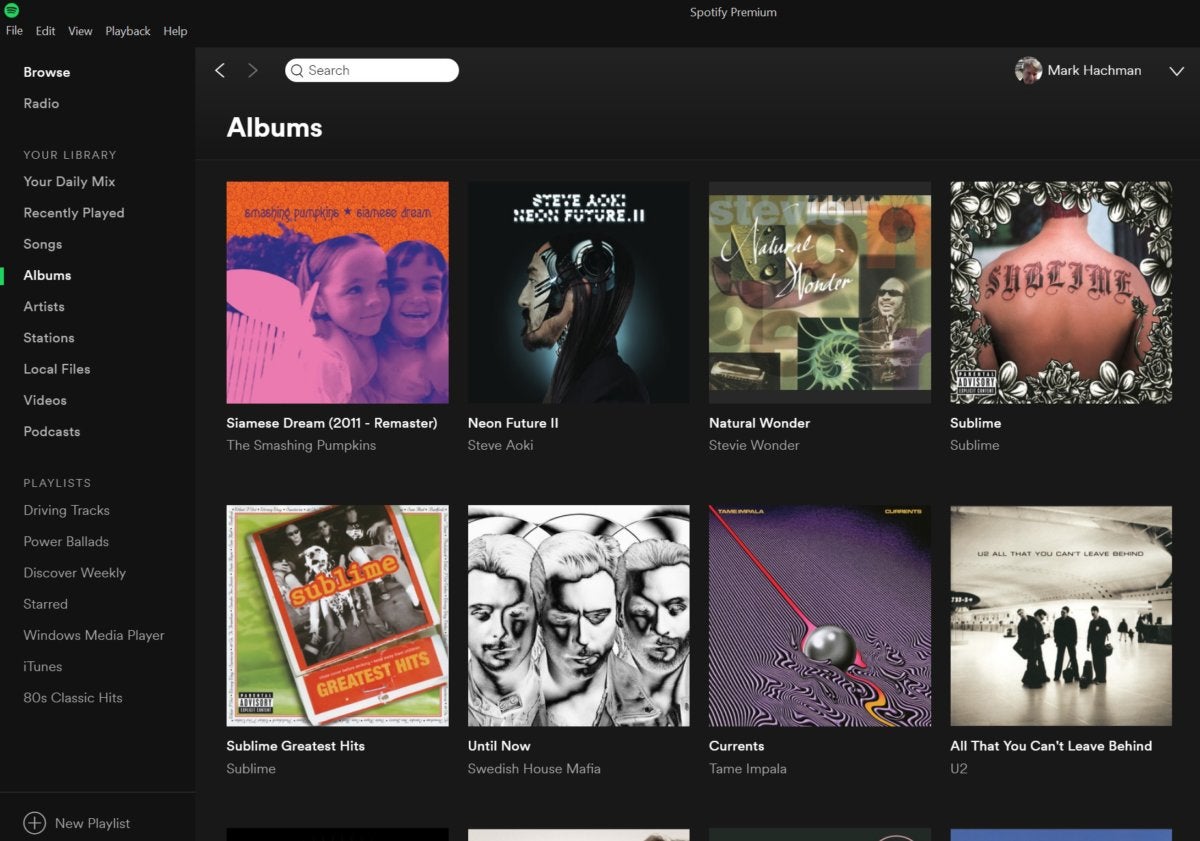
Task: Click the Sublime Greatest Hits title
Action: [296, 746]
